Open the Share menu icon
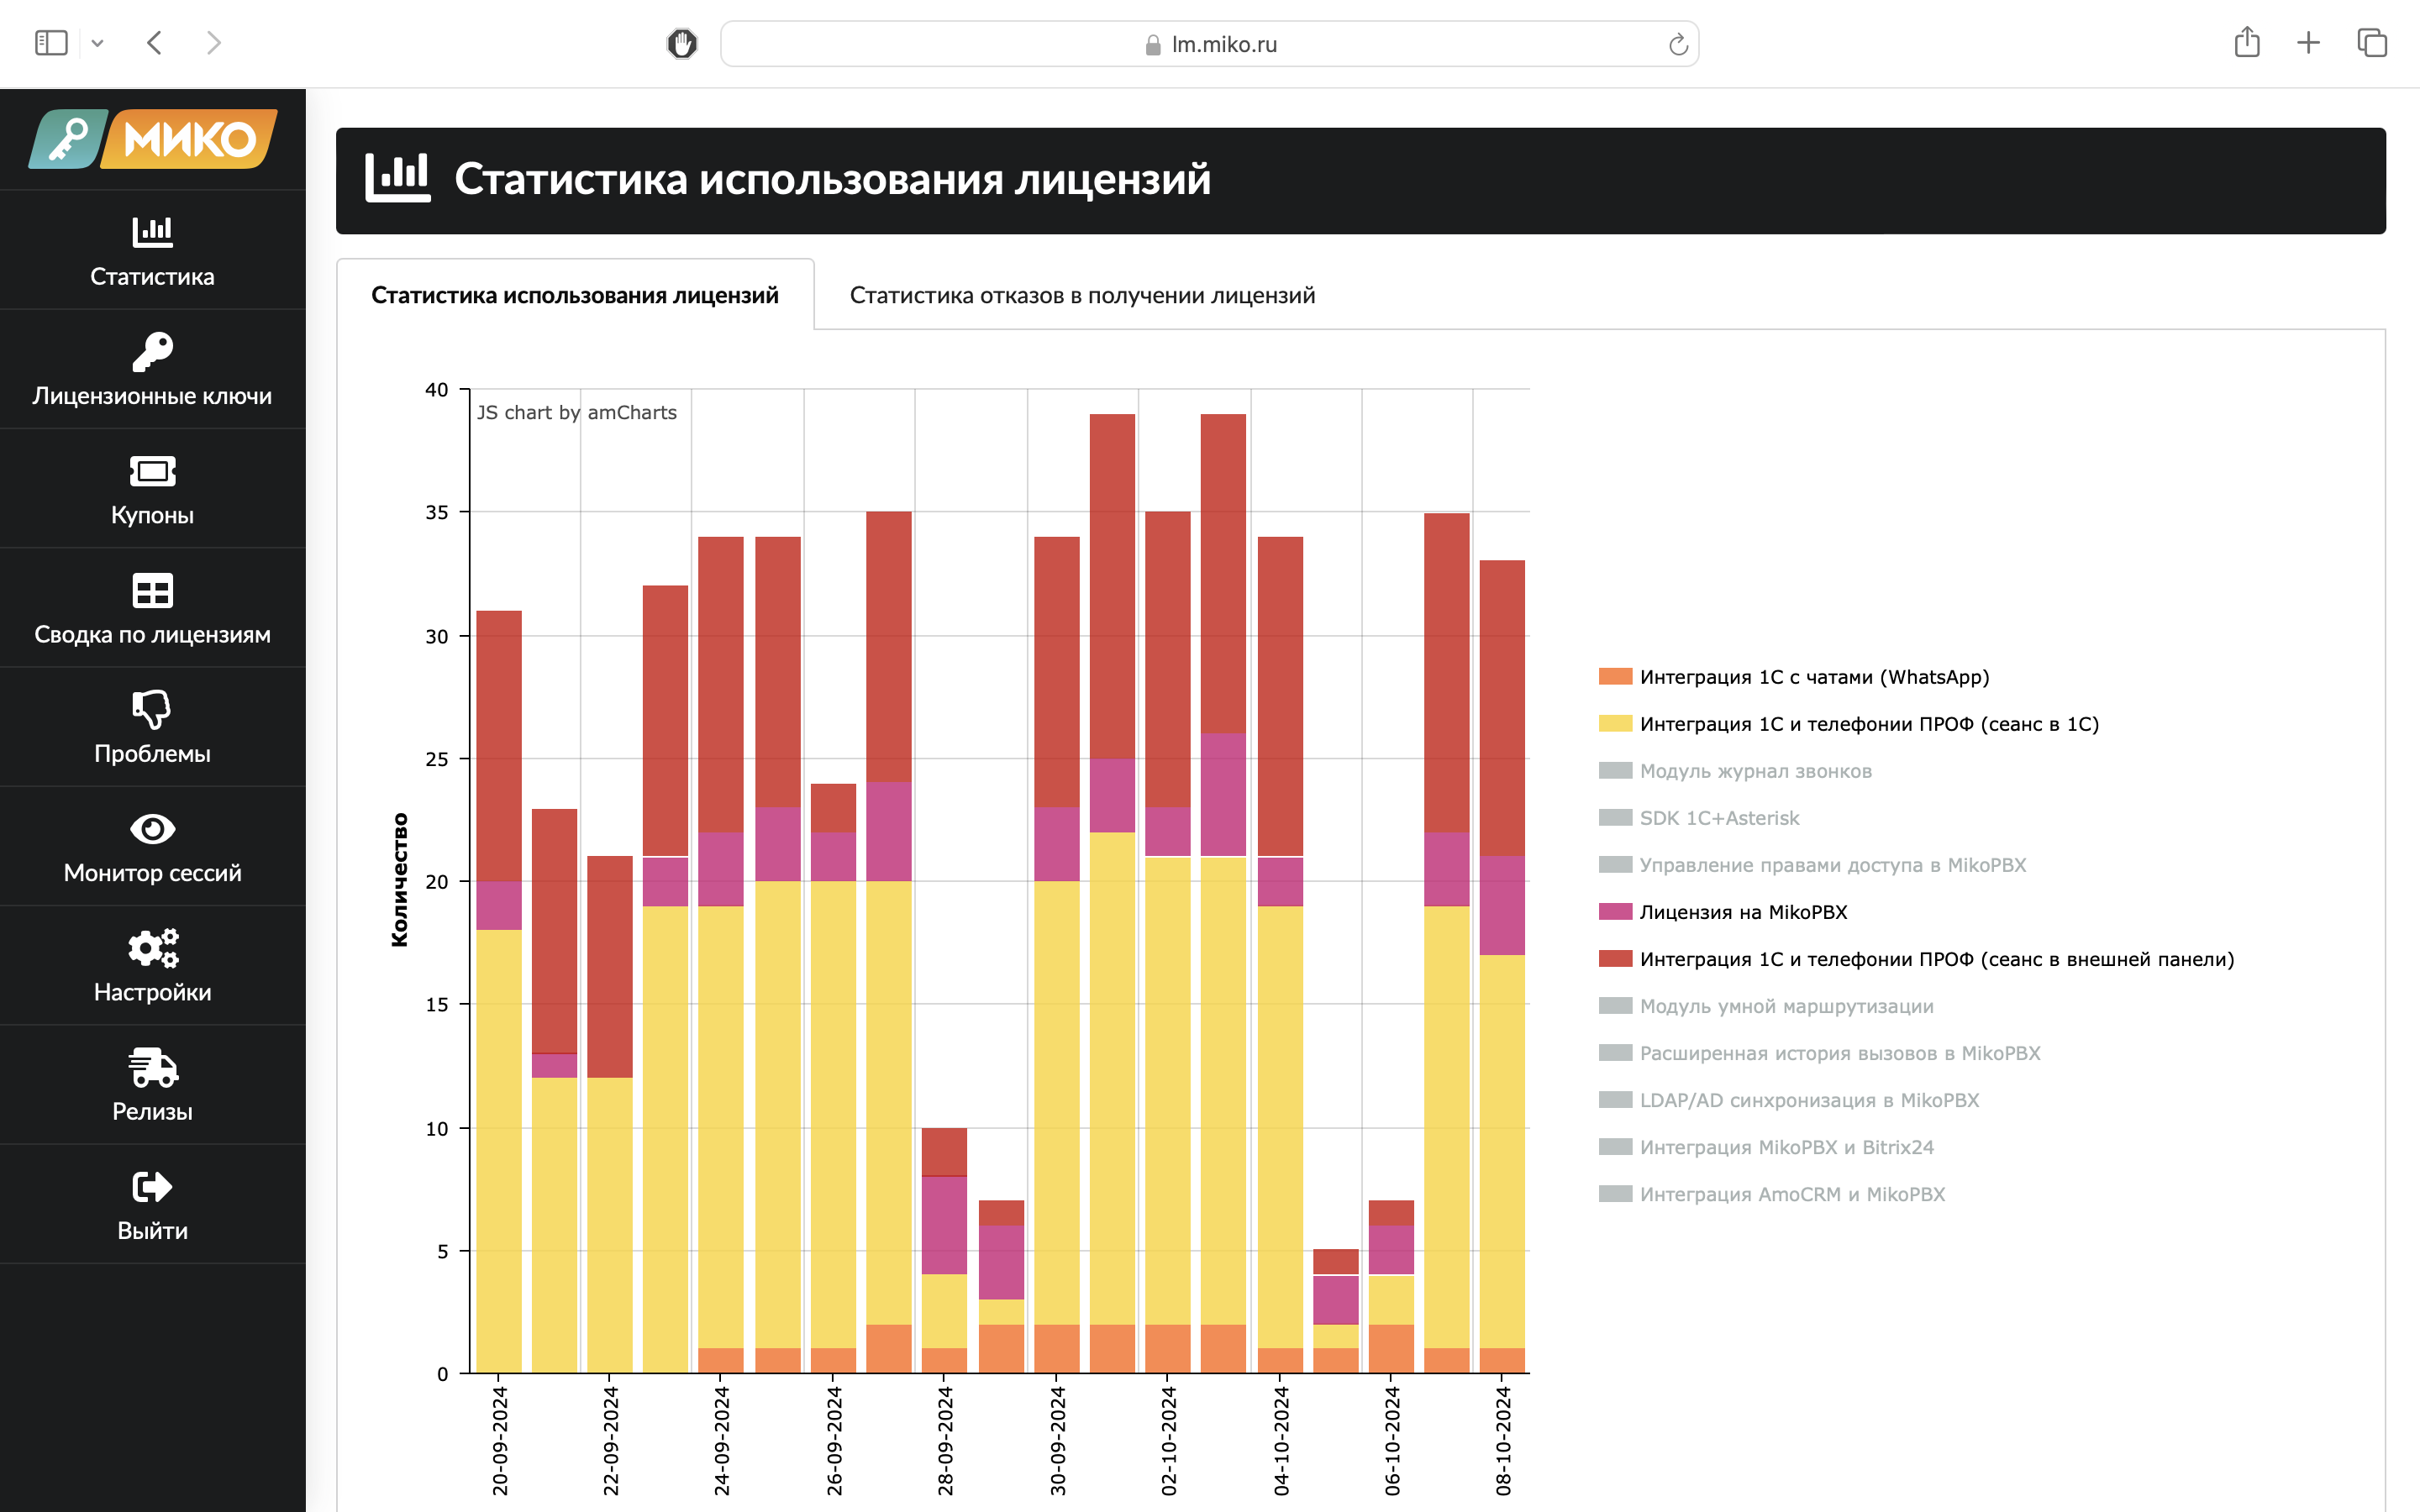 pos(2247,42)
